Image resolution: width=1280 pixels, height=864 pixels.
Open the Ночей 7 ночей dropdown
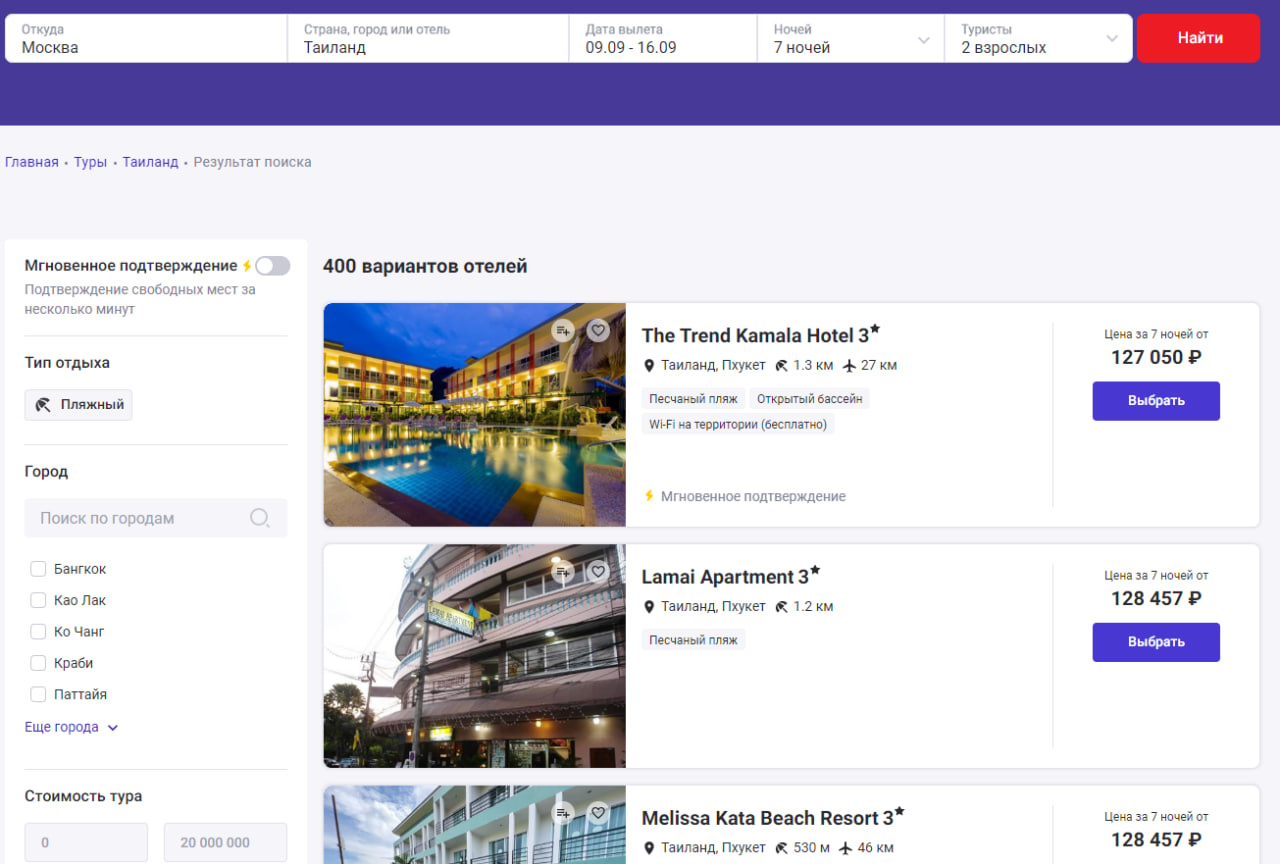851,38
